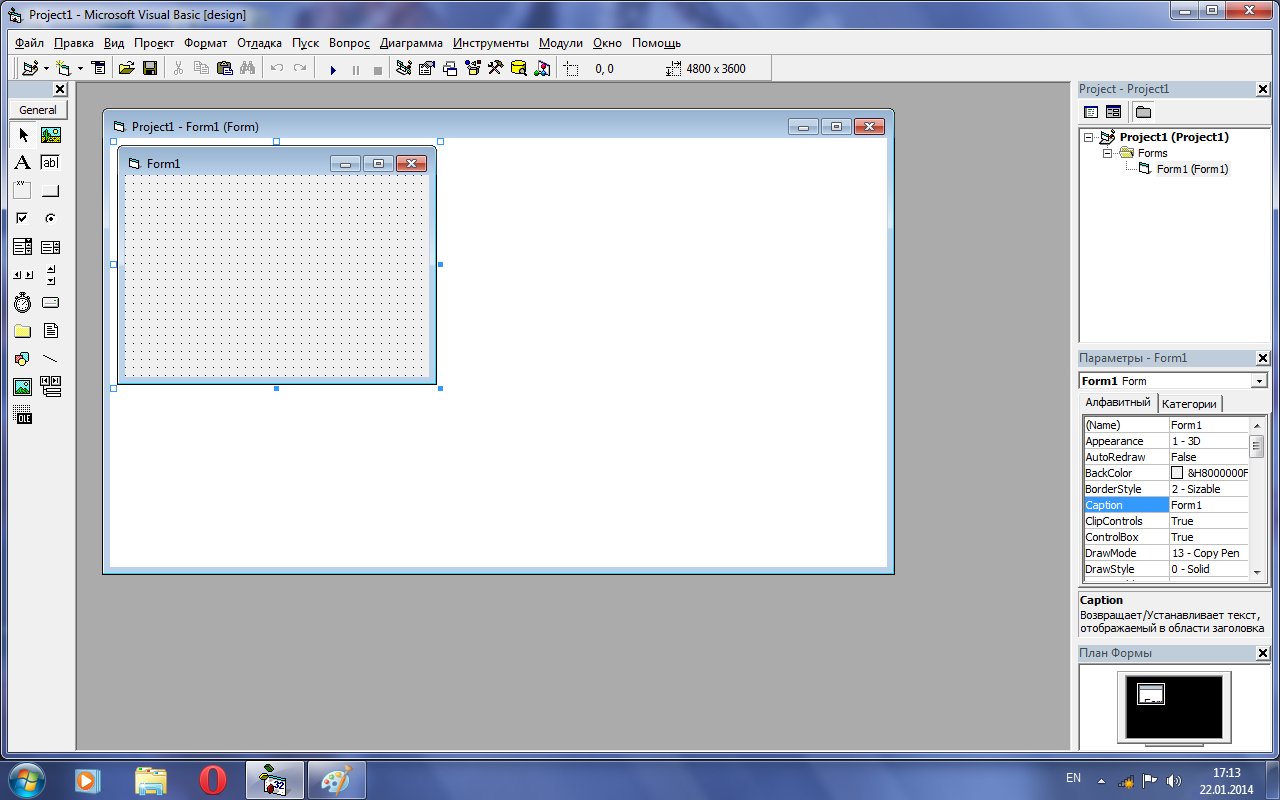Viewport: 1280px width, 800px height.
Task: Select the Timer control tool
Action: click(x=23, y=302)
